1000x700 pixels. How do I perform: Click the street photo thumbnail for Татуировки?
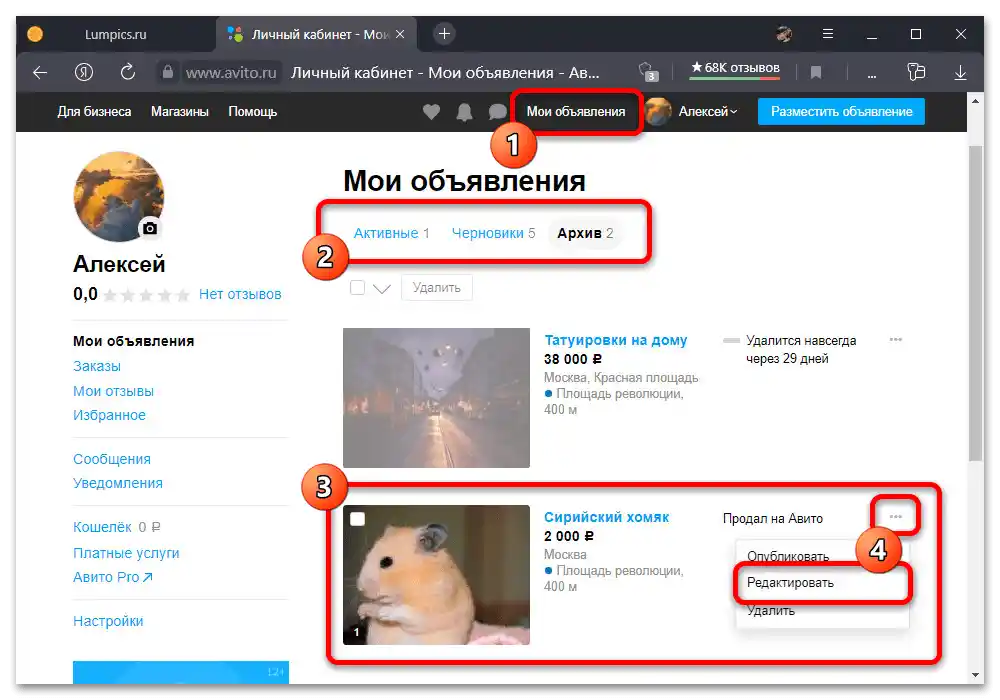[436, 398]
